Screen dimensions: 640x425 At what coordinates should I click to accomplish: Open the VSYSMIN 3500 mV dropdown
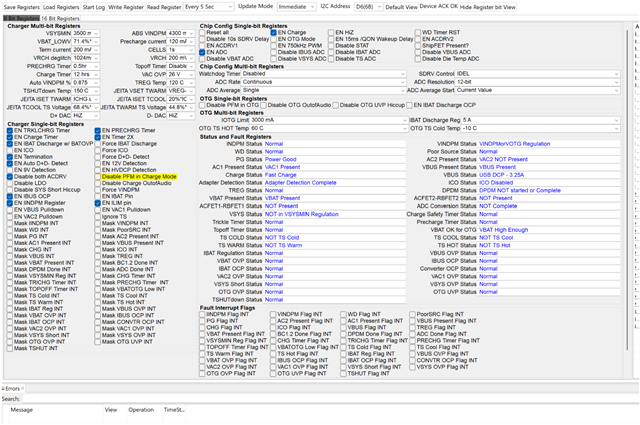pyautogui.click(x=86, y=33)
